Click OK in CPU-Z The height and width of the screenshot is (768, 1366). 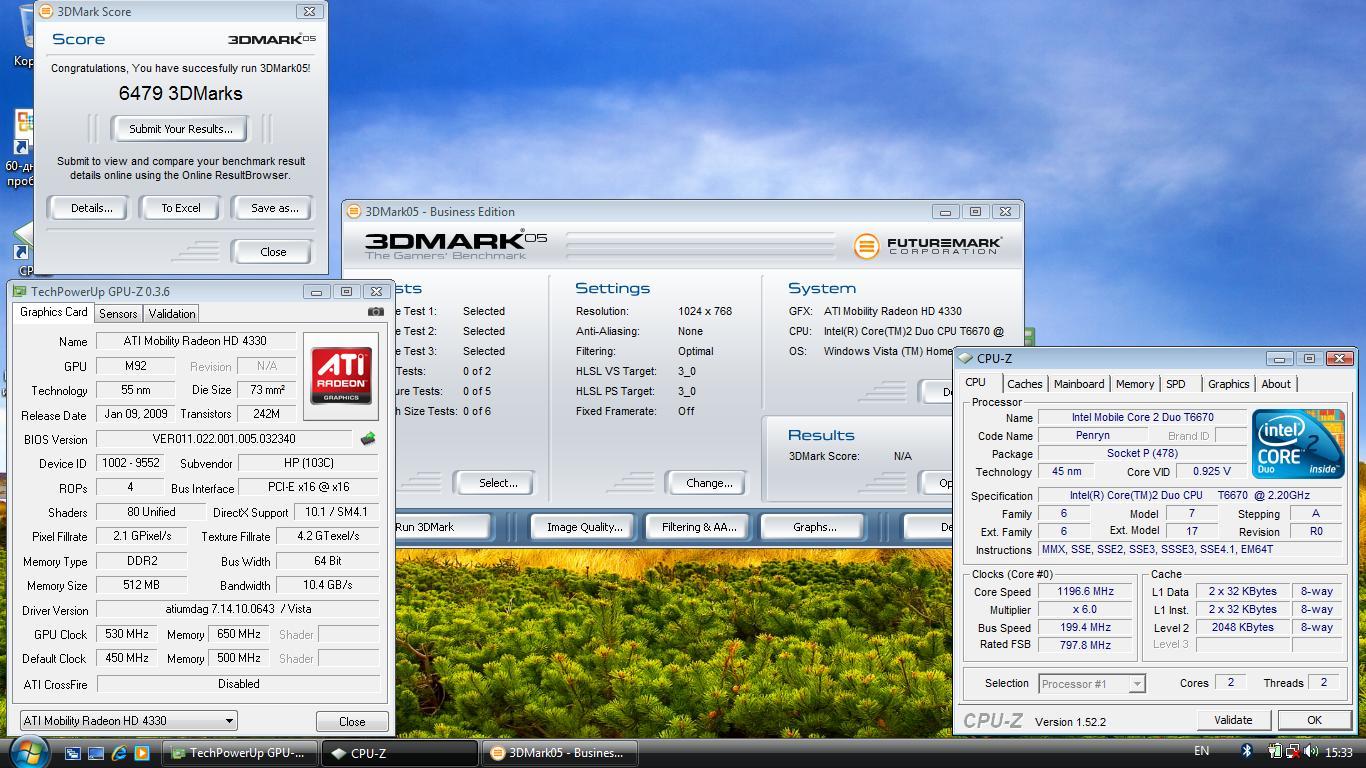[x=1314, y=720]
